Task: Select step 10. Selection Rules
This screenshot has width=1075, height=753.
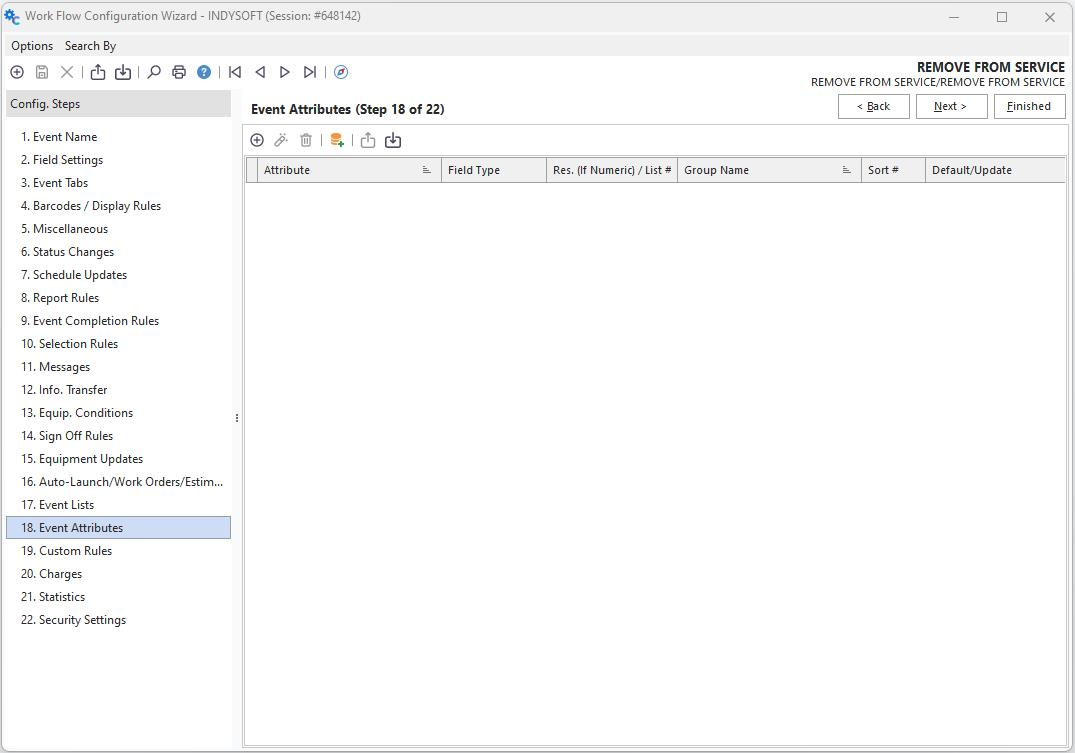Action: point(118,344)
